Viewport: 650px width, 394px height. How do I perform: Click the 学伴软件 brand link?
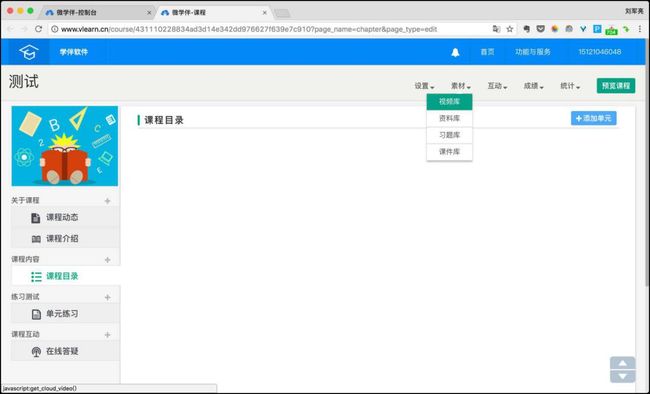[74, 52]
